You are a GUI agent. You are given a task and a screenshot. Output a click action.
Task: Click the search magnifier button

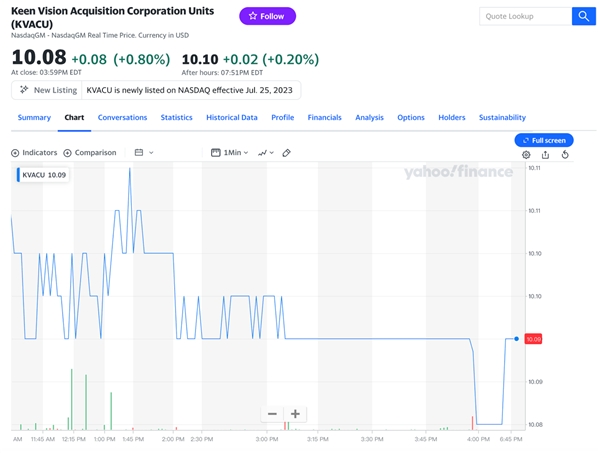584,16
